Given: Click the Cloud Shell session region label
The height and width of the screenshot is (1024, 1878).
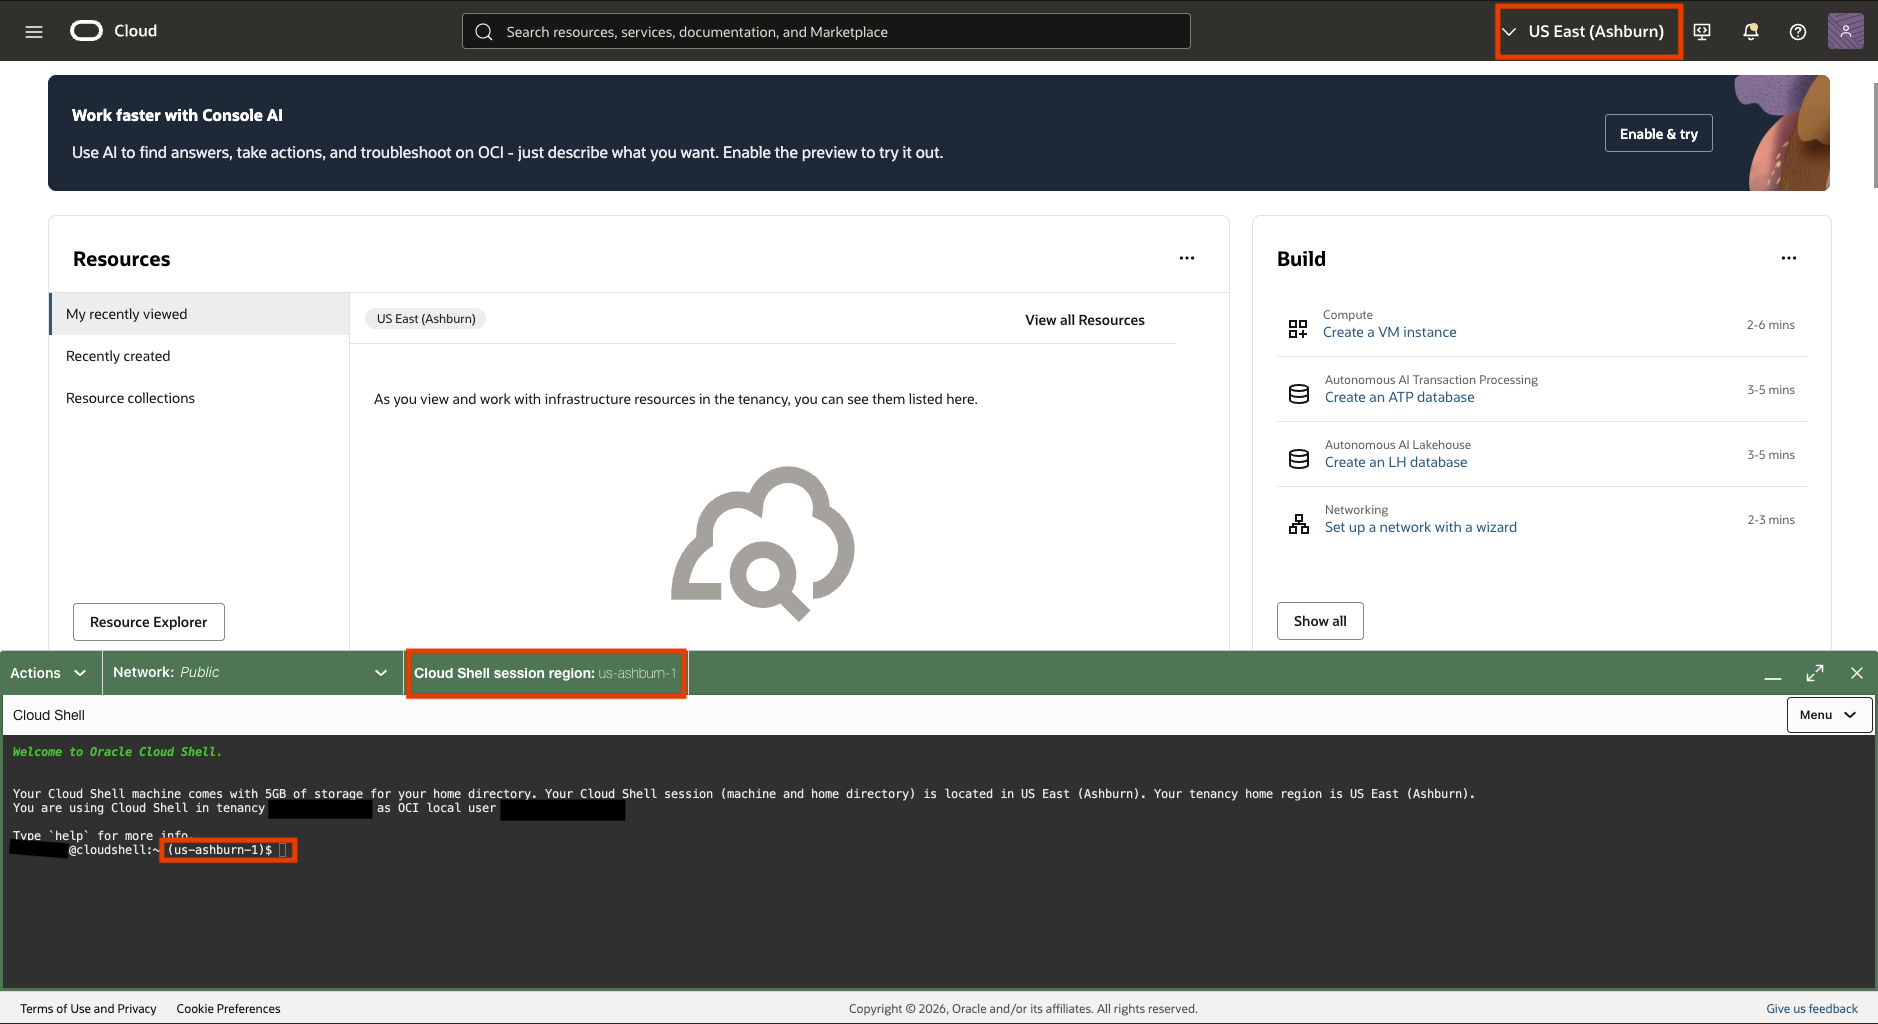Looking at the screenshot, I should [546, 674].
